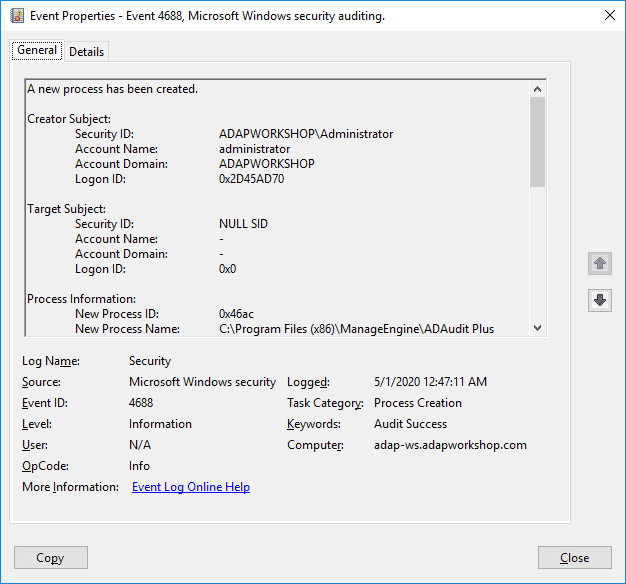Click the Event ID field showing 4688

point(141,403)
